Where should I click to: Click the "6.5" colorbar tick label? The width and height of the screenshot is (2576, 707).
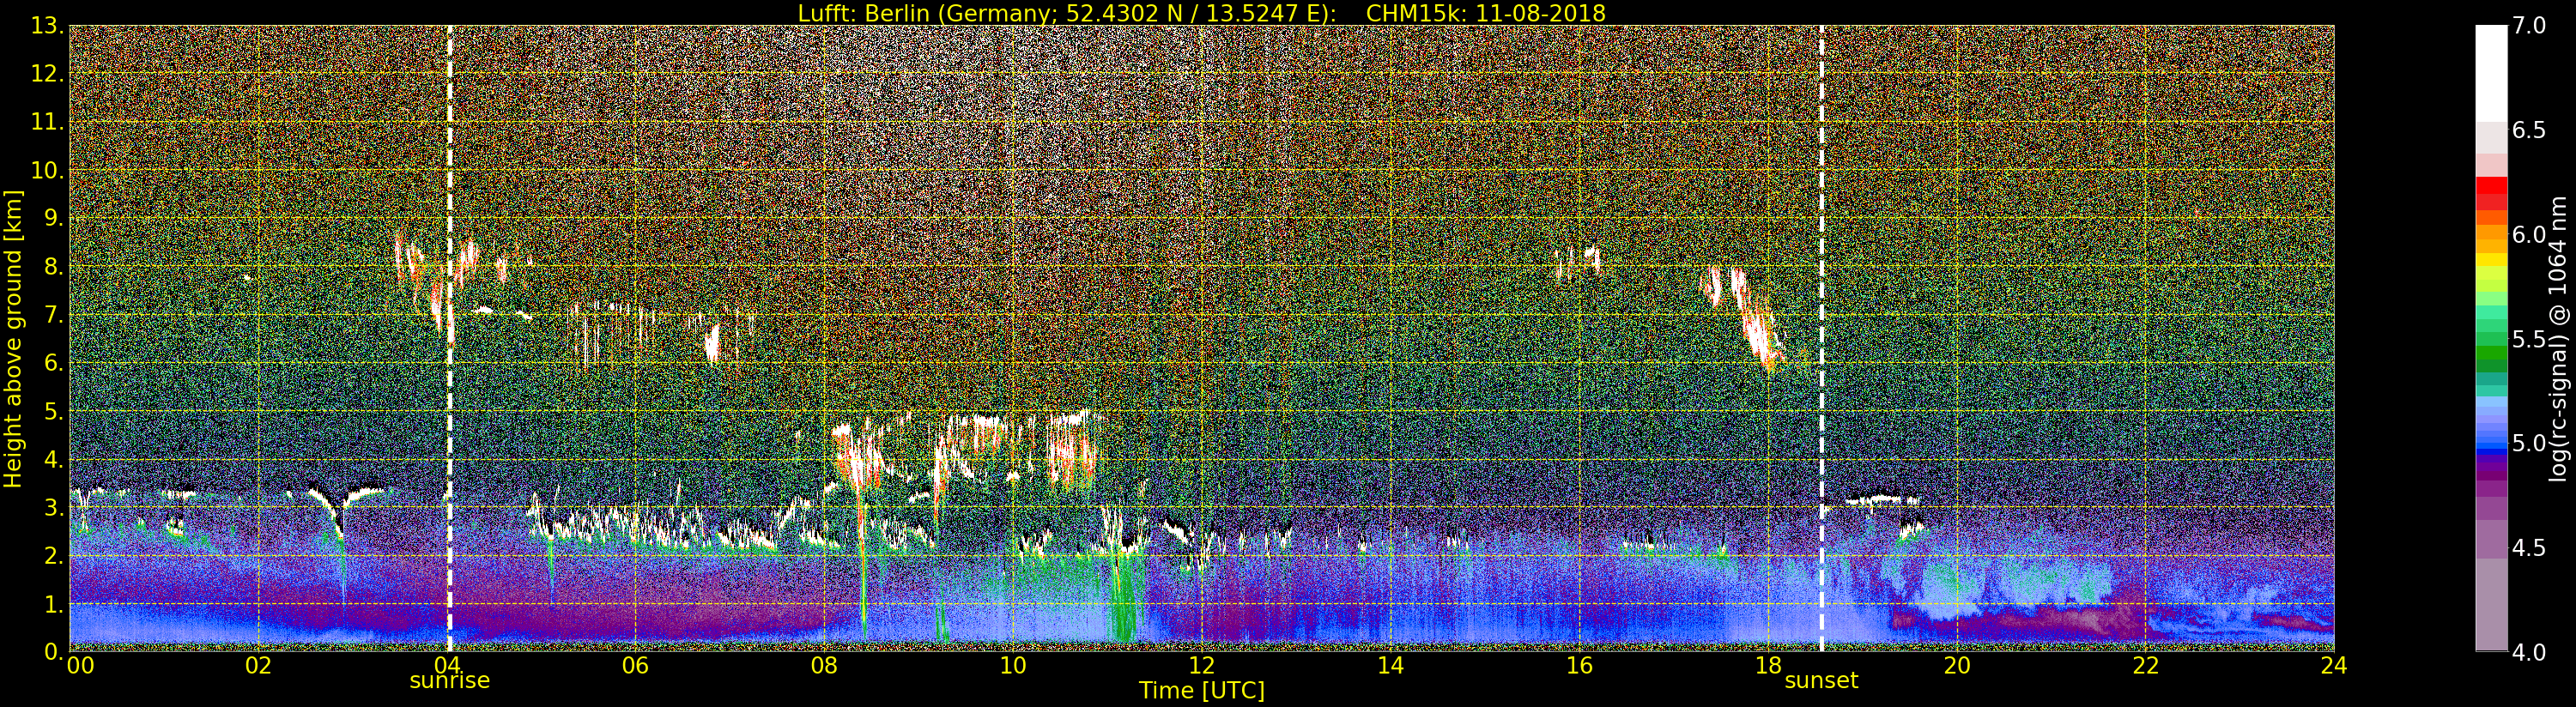2528,130
